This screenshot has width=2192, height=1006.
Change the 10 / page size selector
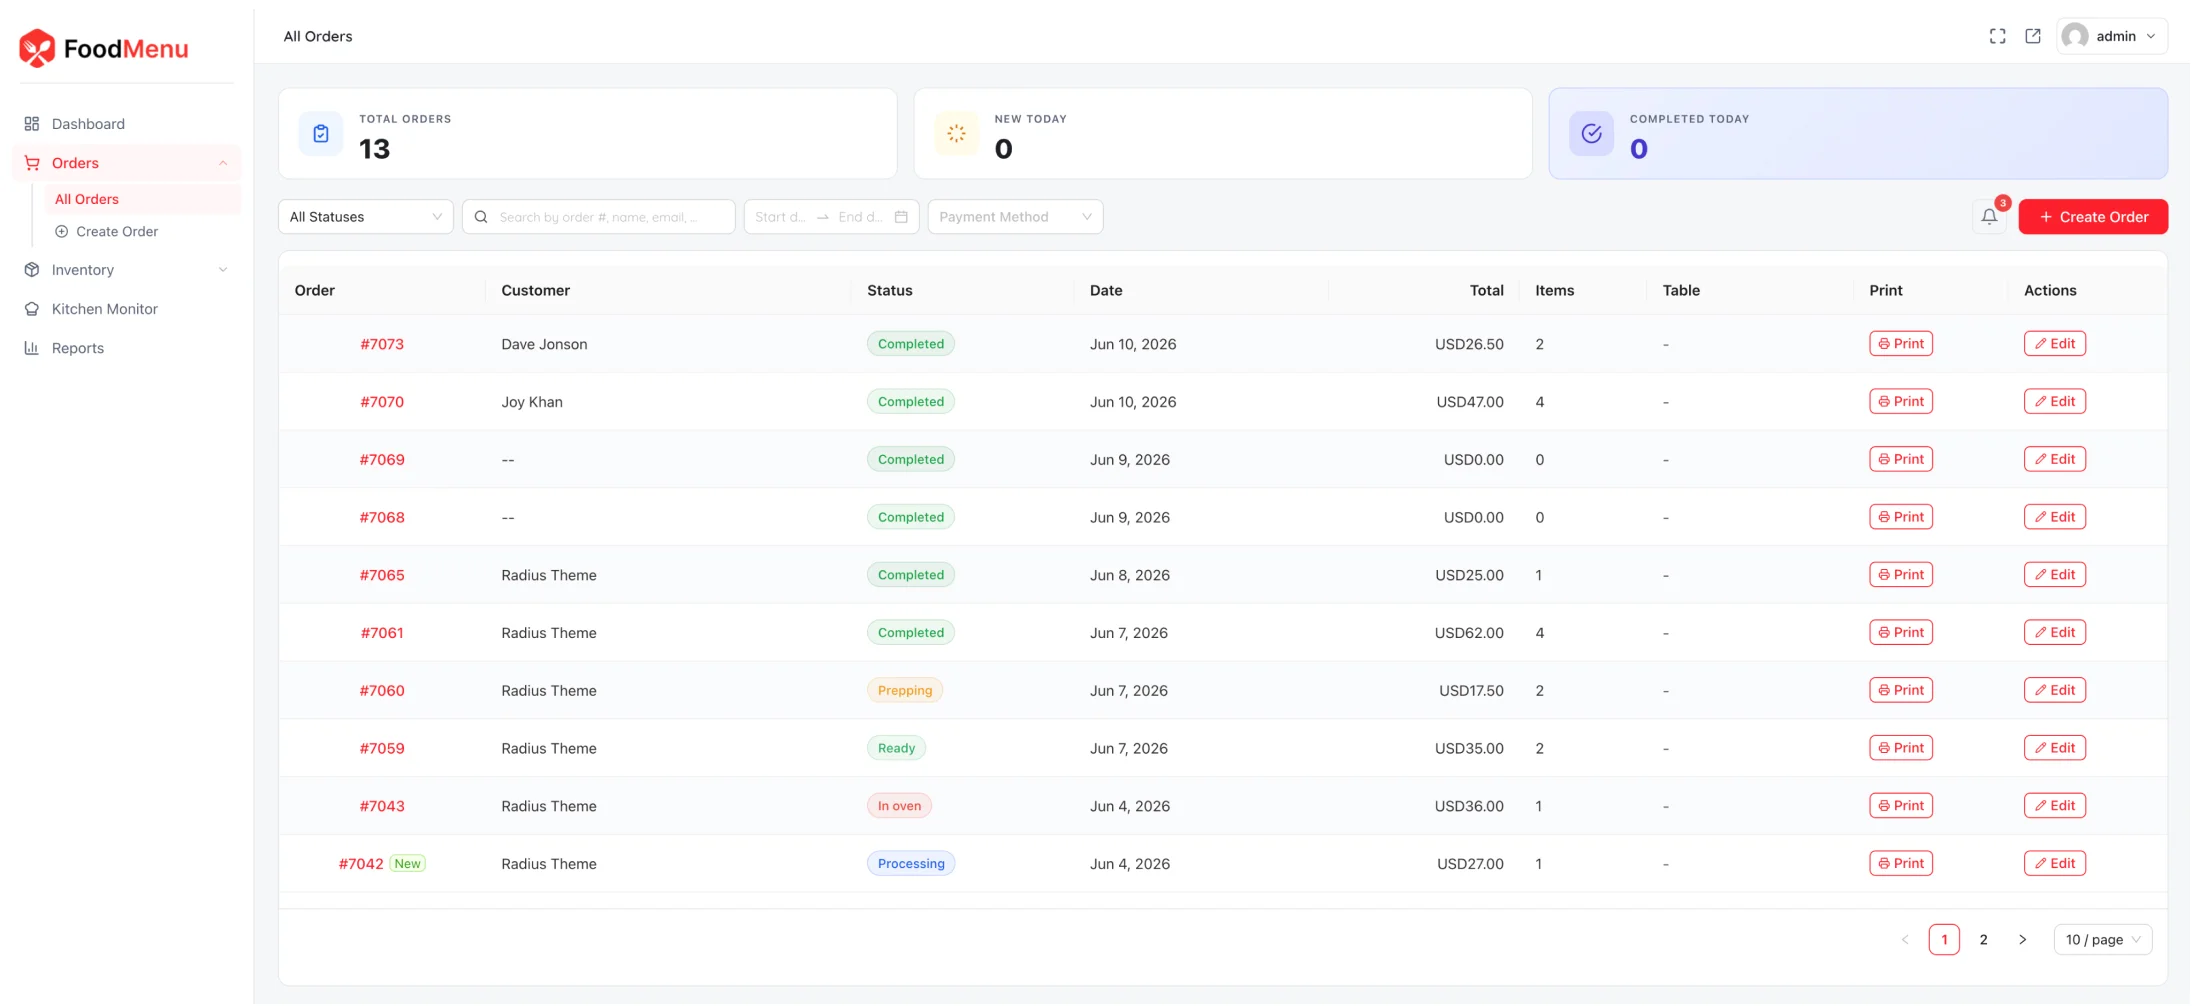click(2103, 940)
